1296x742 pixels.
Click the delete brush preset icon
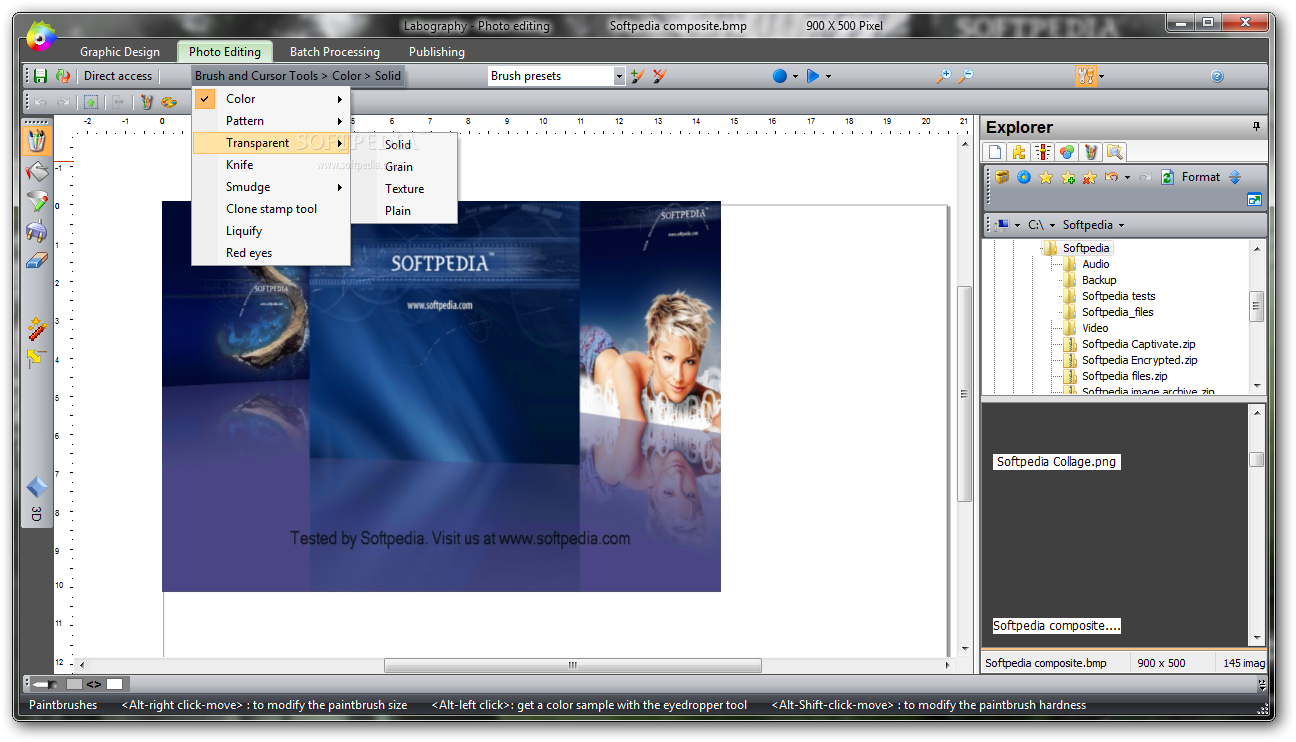(660, 76)
